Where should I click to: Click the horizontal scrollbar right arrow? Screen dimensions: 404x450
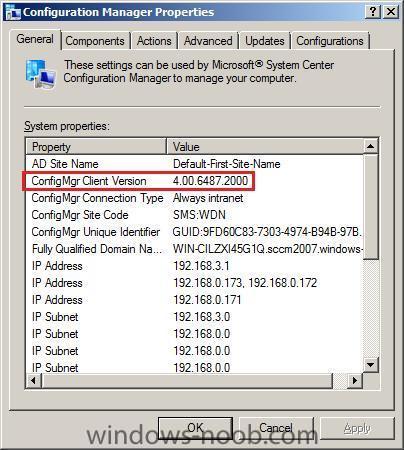(355, 380)
